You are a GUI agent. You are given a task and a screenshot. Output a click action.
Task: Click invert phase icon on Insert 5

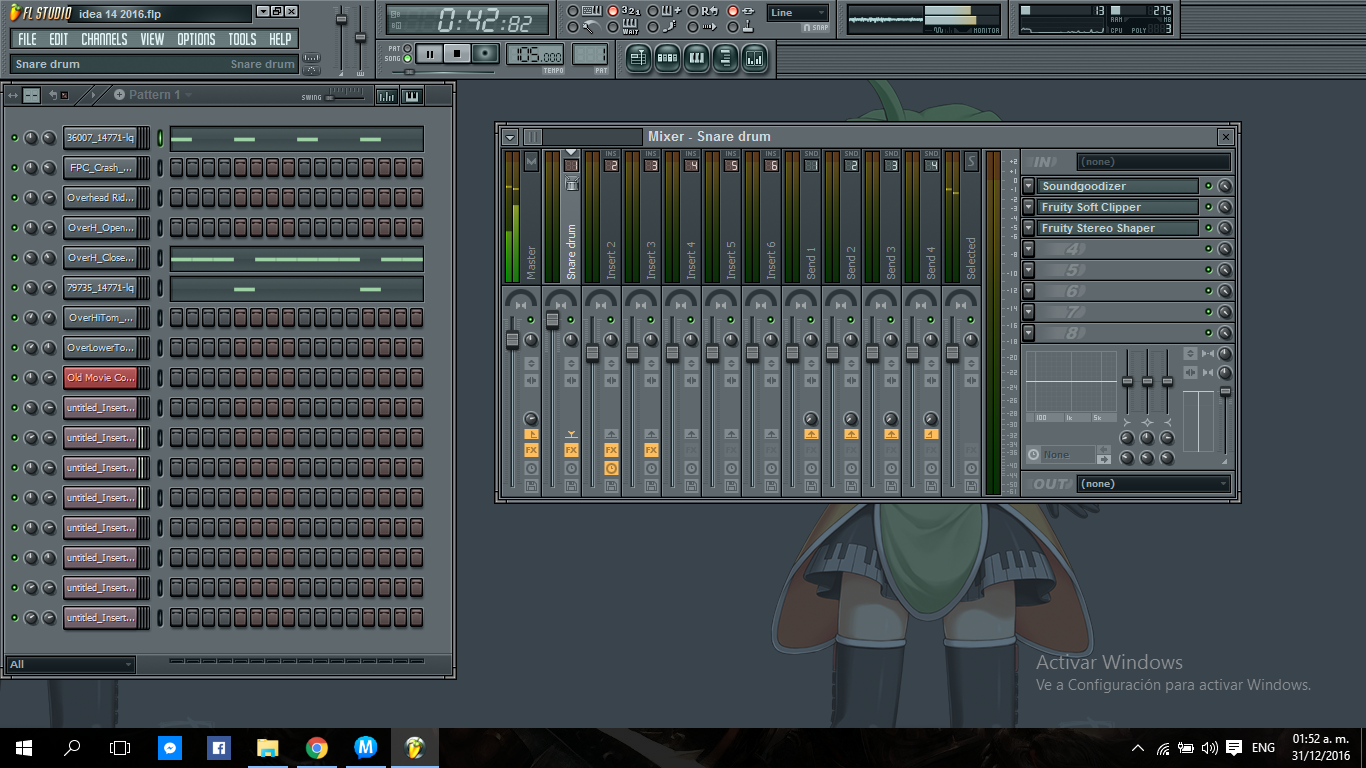tap(731, 363)
